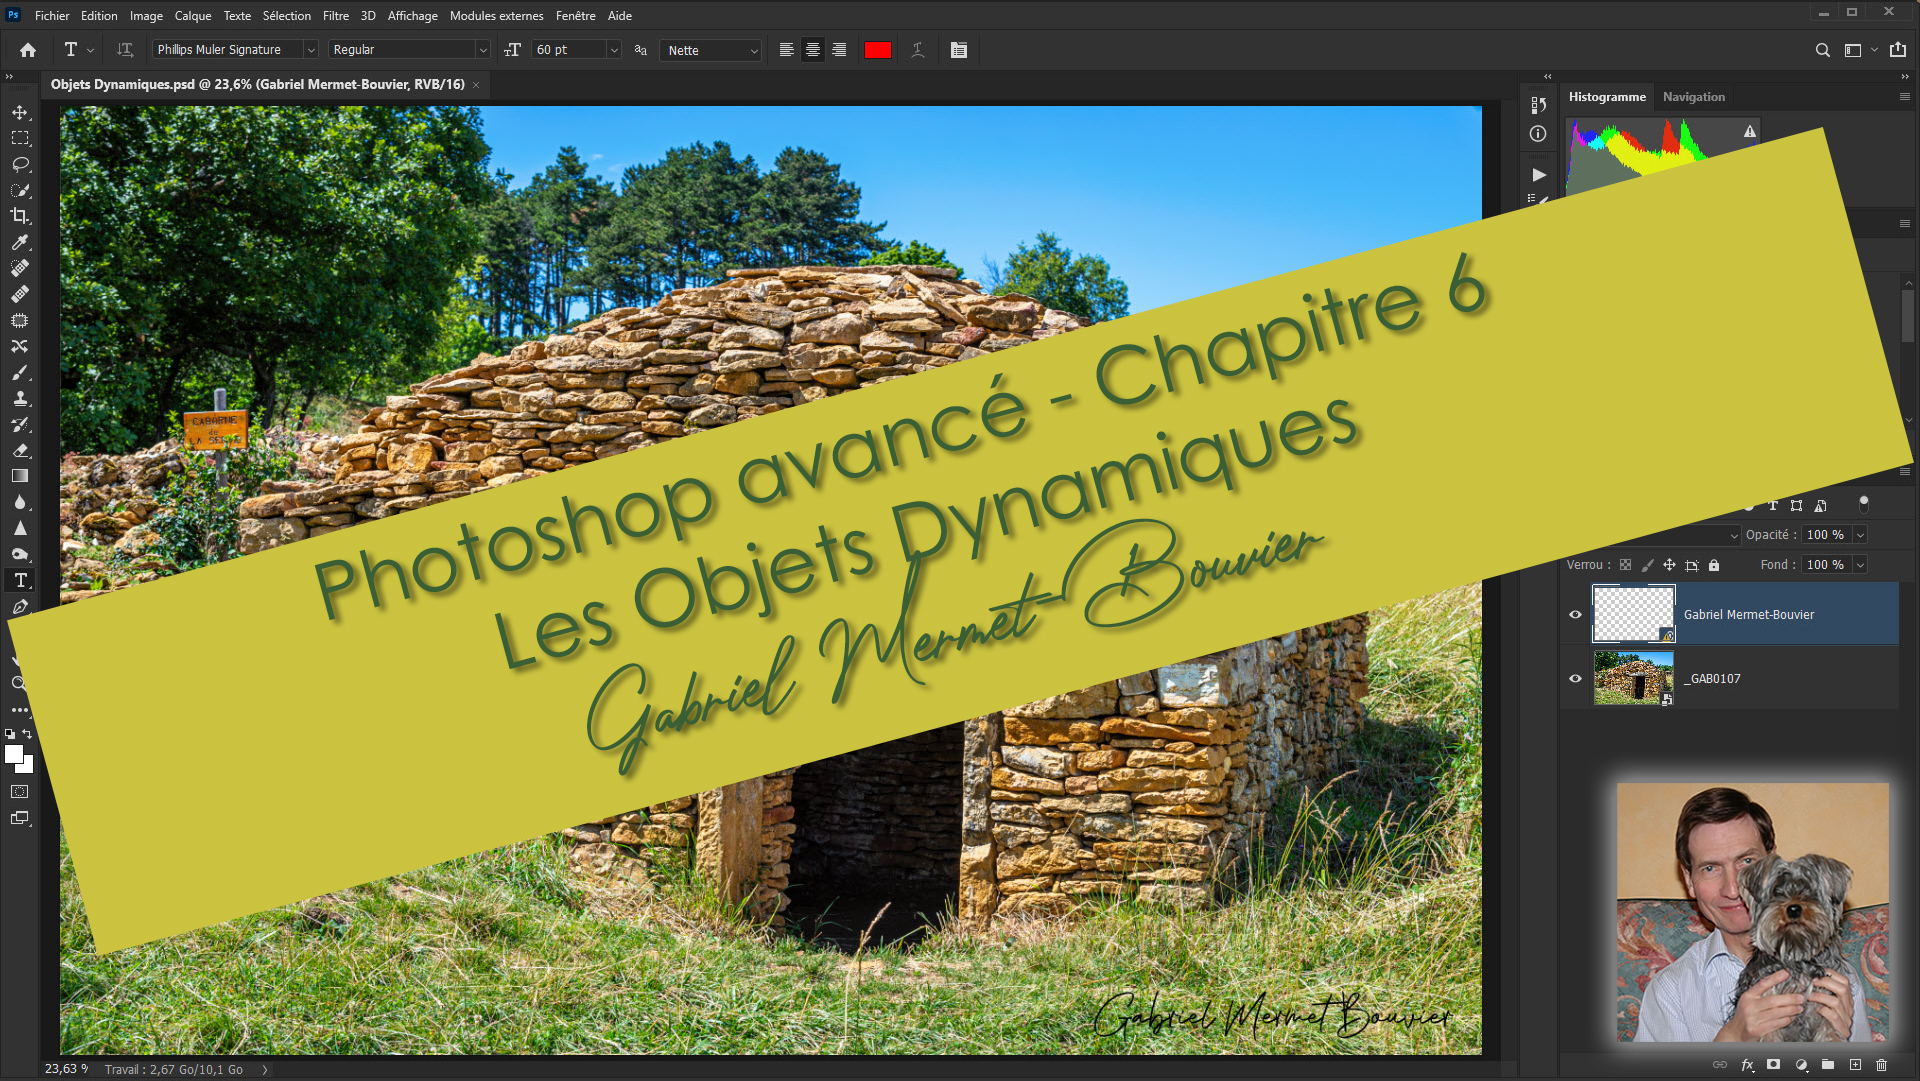The height and width of the screenshot is (1081, 1920).
Task: Toggle center text alignment
Action: click(x=813, y=50)
